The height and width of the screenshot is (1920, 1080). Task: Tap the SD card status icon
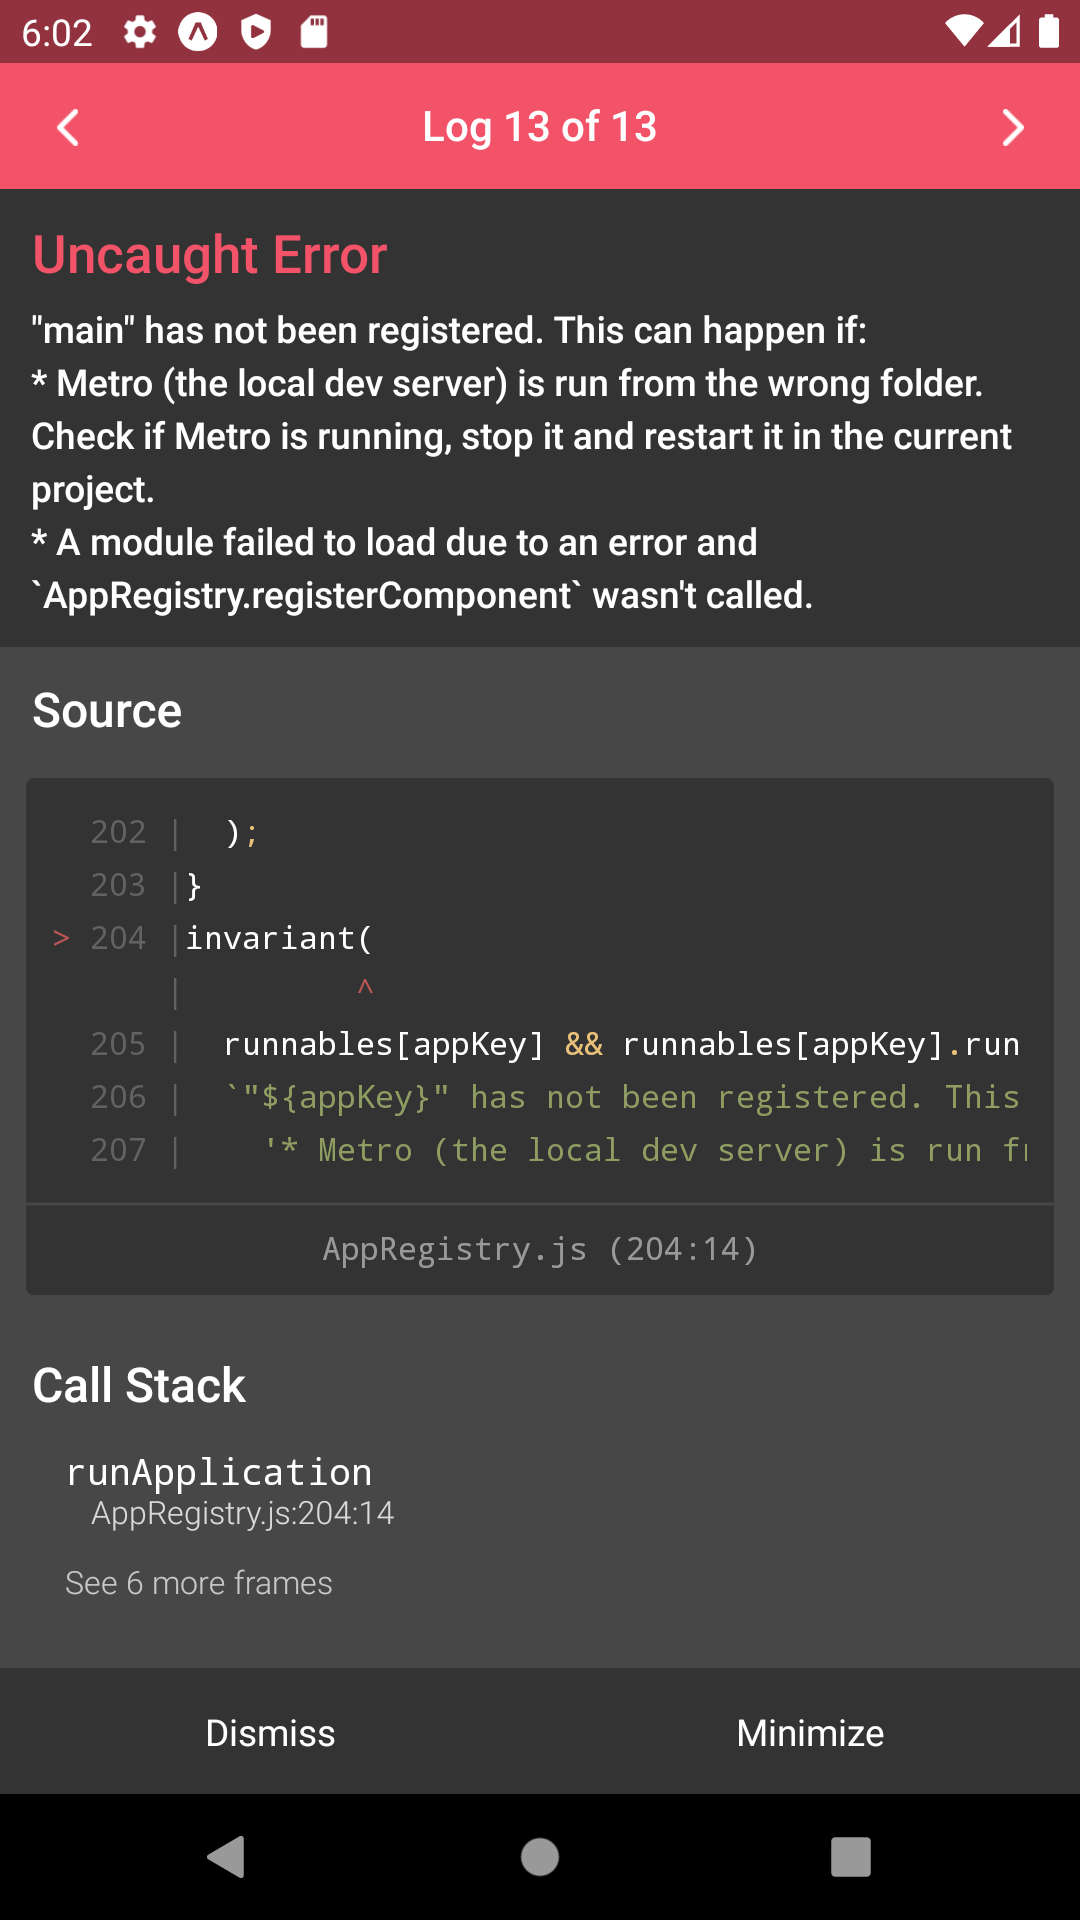[314, 32]
